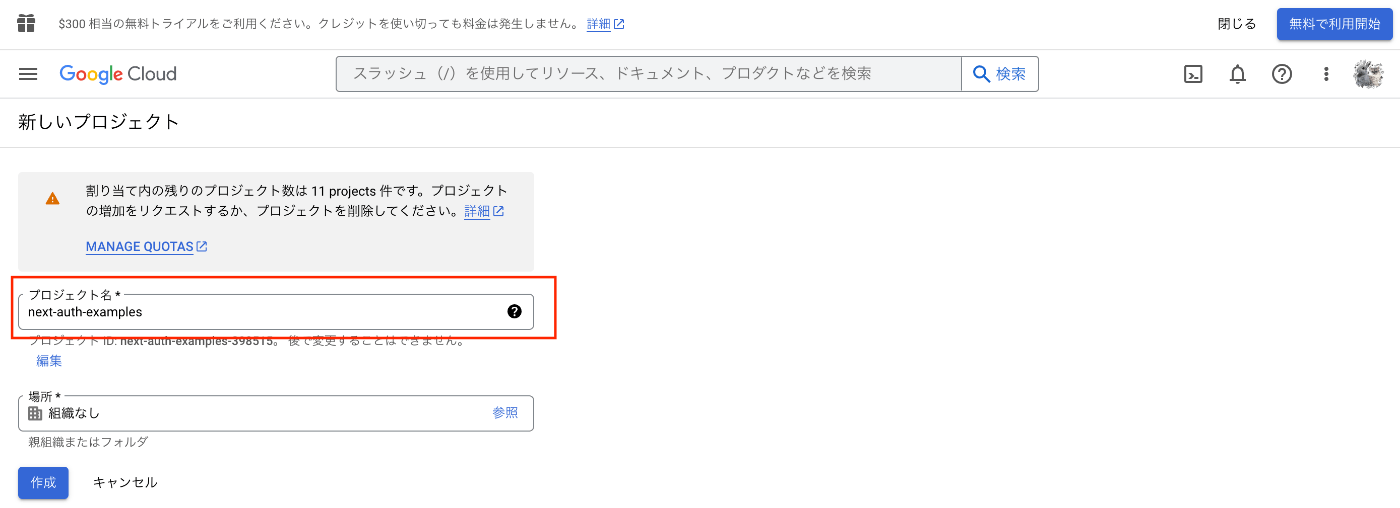Click the 場所 field showing 組織なし

(x=276, y=413)
